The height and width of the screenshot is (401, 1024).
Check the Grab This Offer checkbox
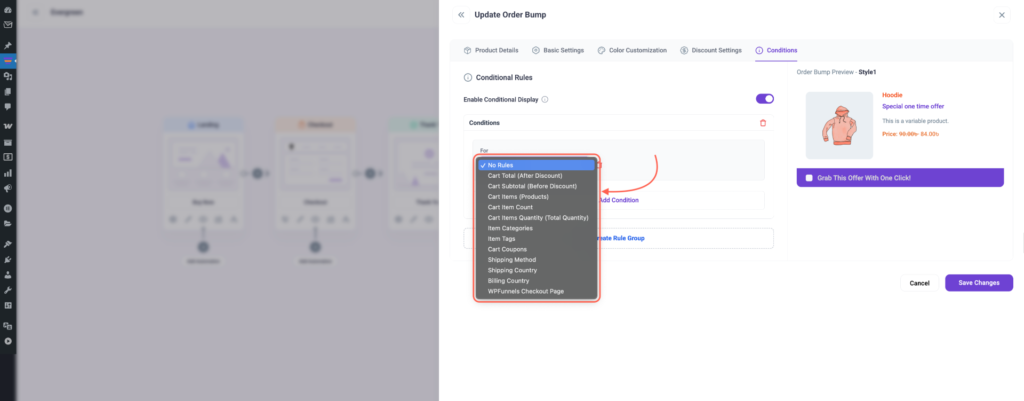click(809, 178)
